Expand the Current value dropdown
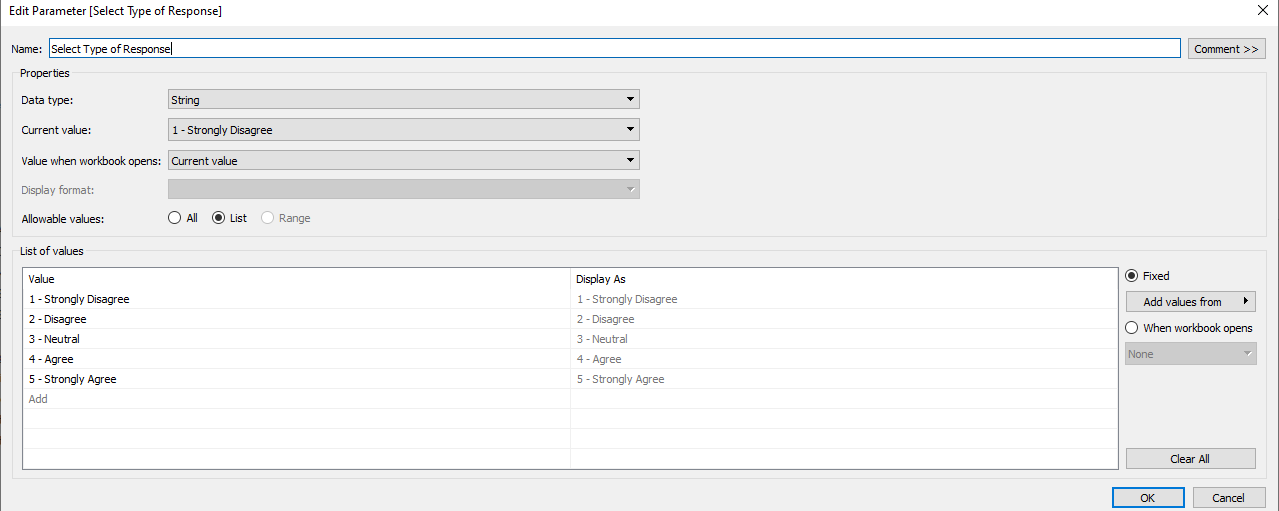This screenshot has width=1279, height=511. click(404, 130)
